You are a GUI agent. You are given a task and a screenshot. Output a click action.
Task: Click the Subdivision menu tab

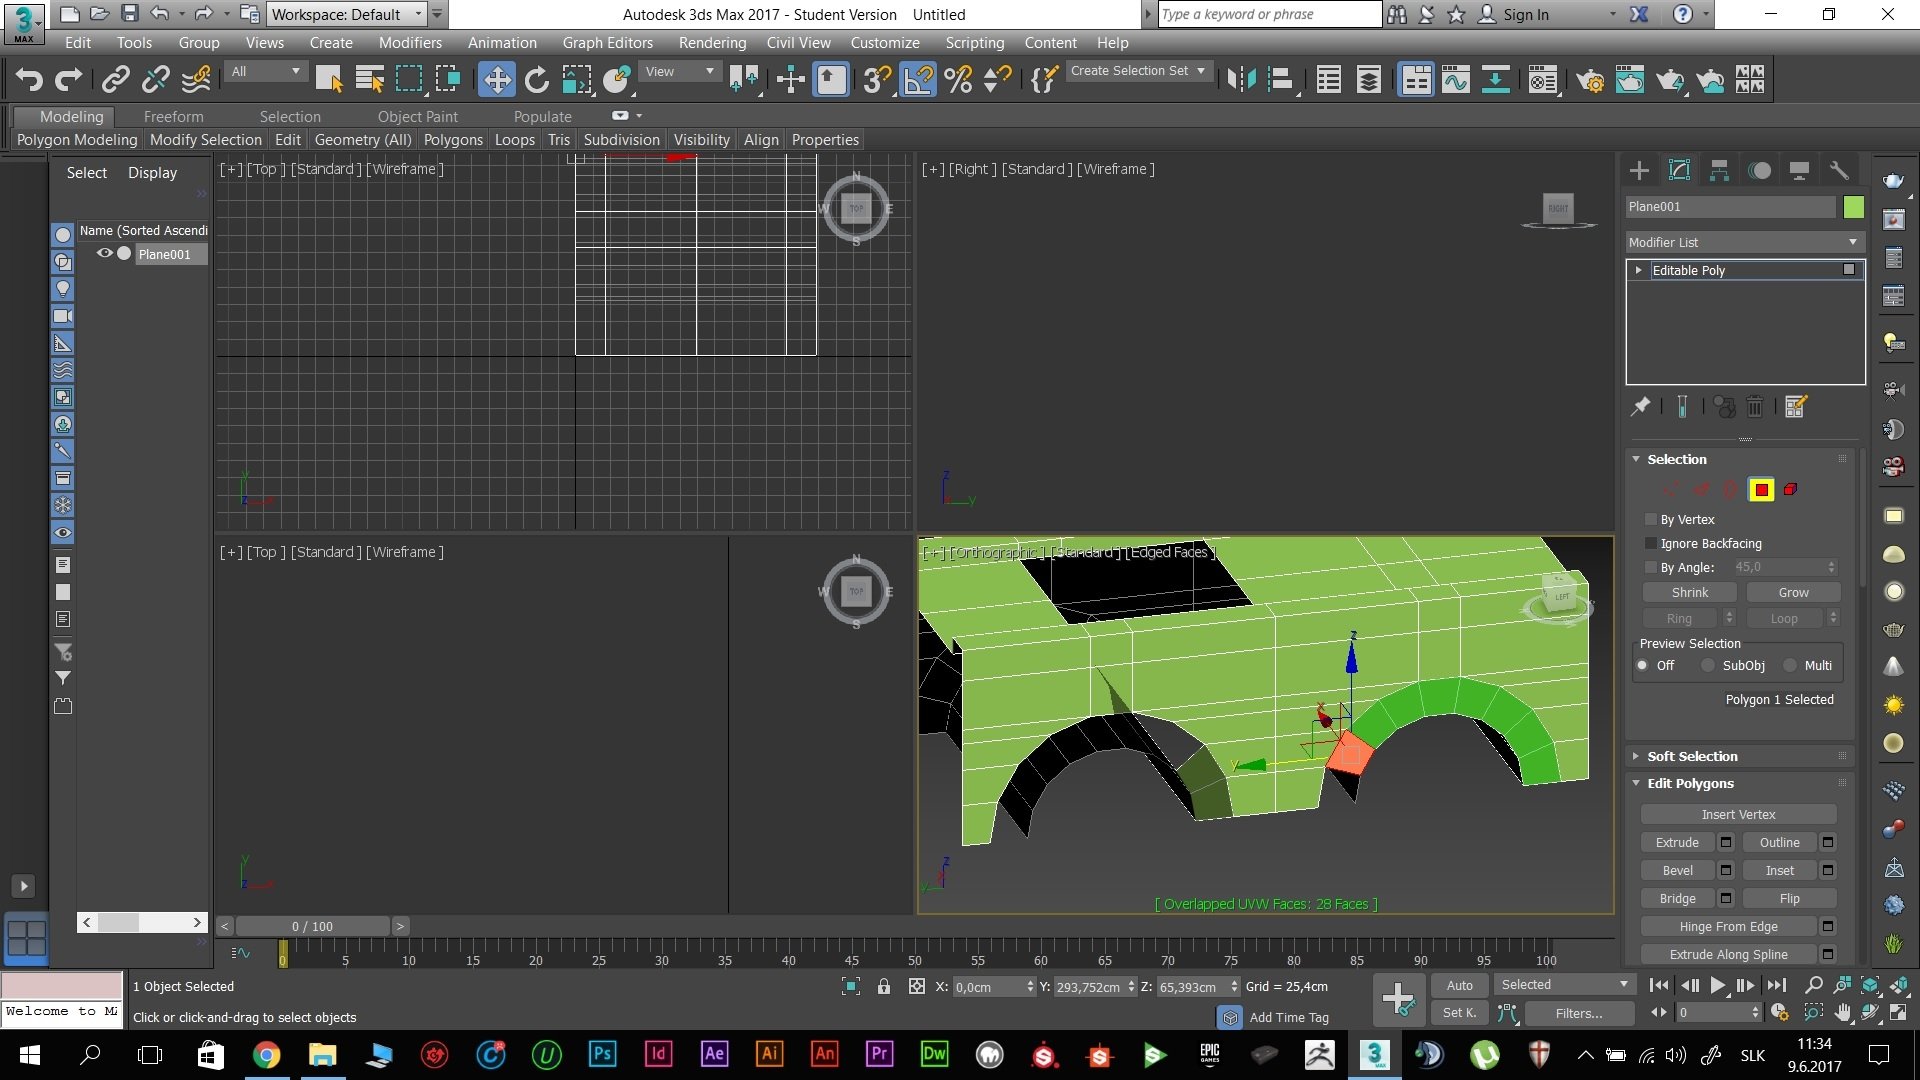(x=618, y=140)
